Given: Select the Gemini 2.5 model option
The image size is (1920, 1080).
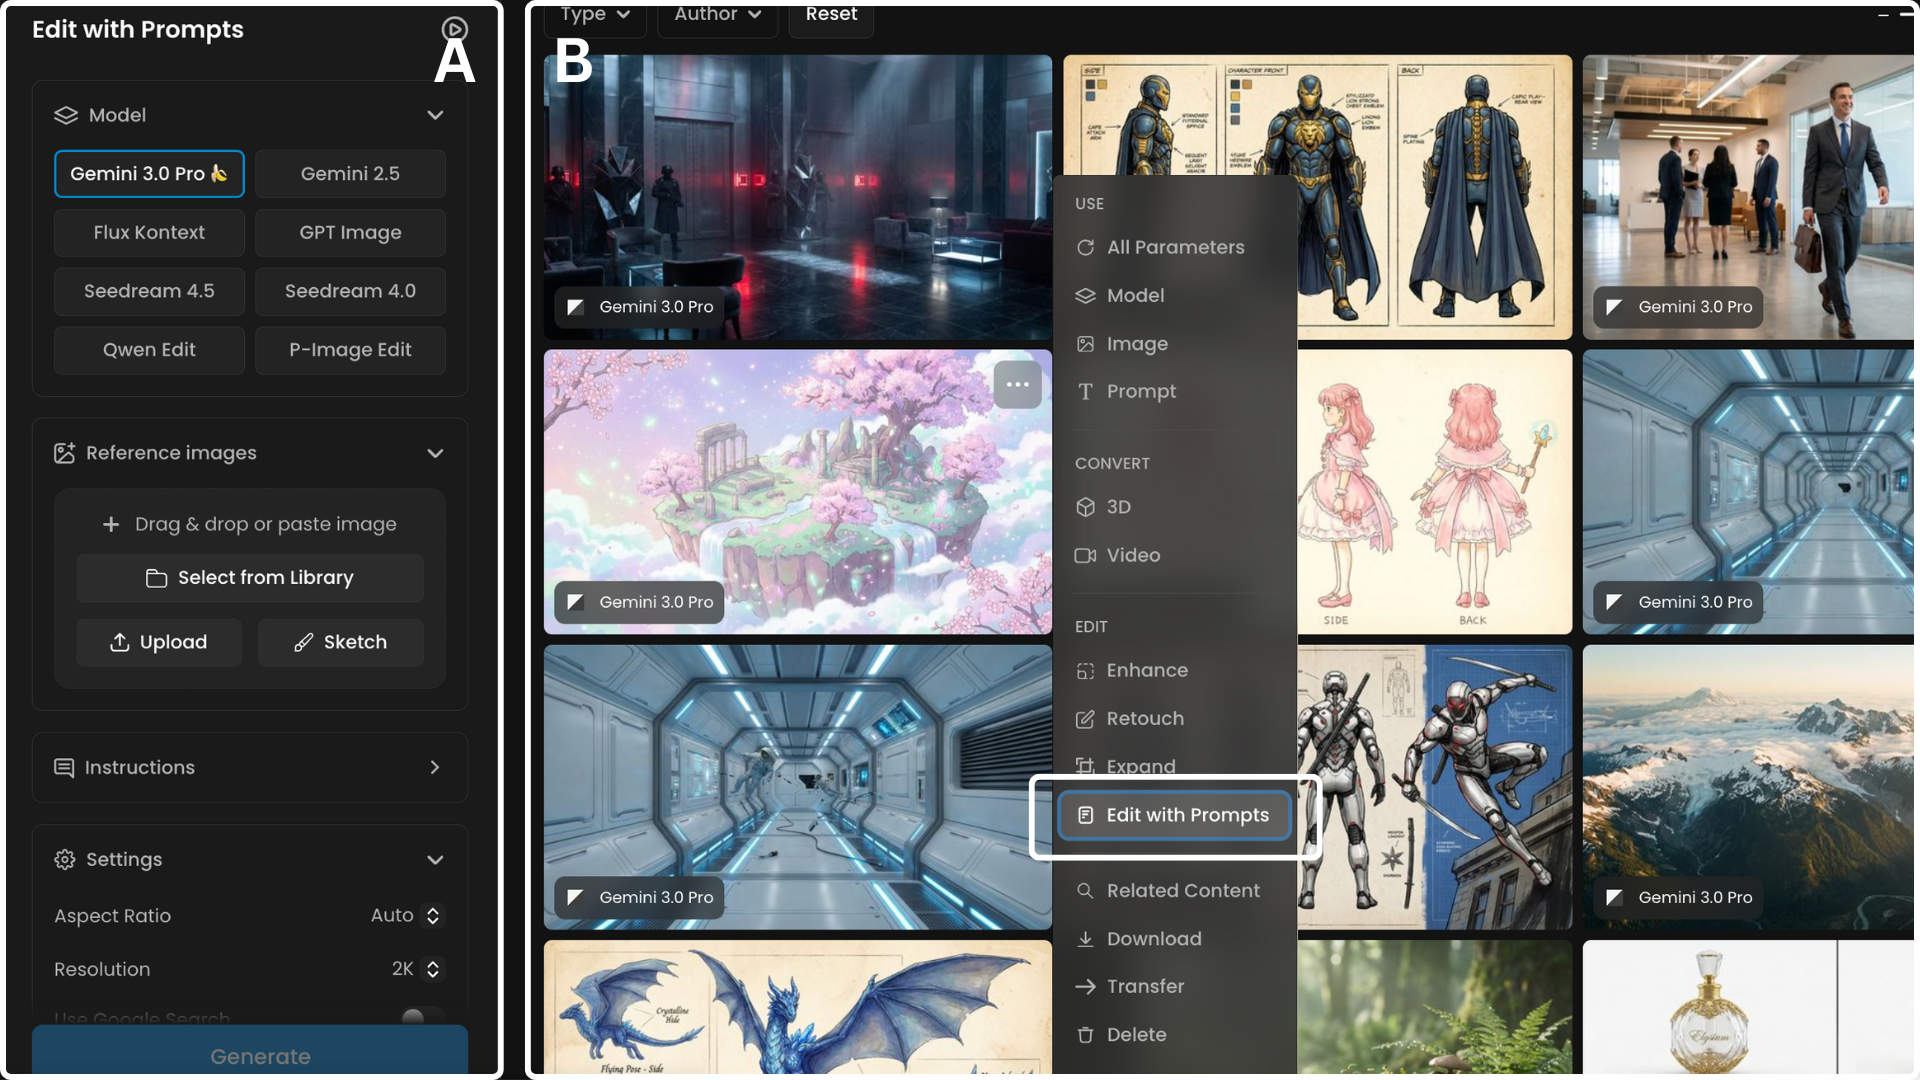Looking at the screenshot, I should tap(350, 174).
